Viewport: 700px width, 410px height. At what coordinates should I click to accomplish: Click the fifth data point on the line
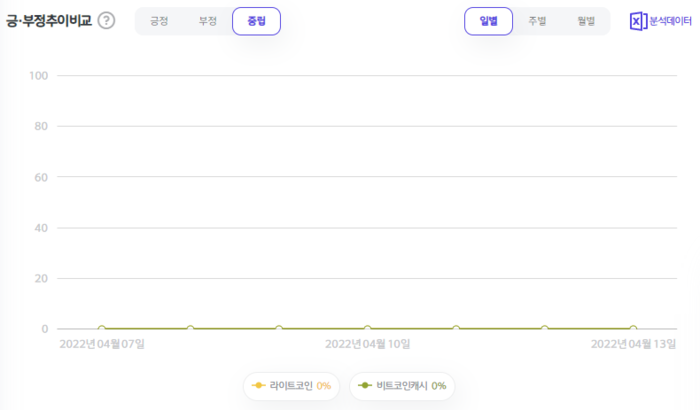pos(456,328)
